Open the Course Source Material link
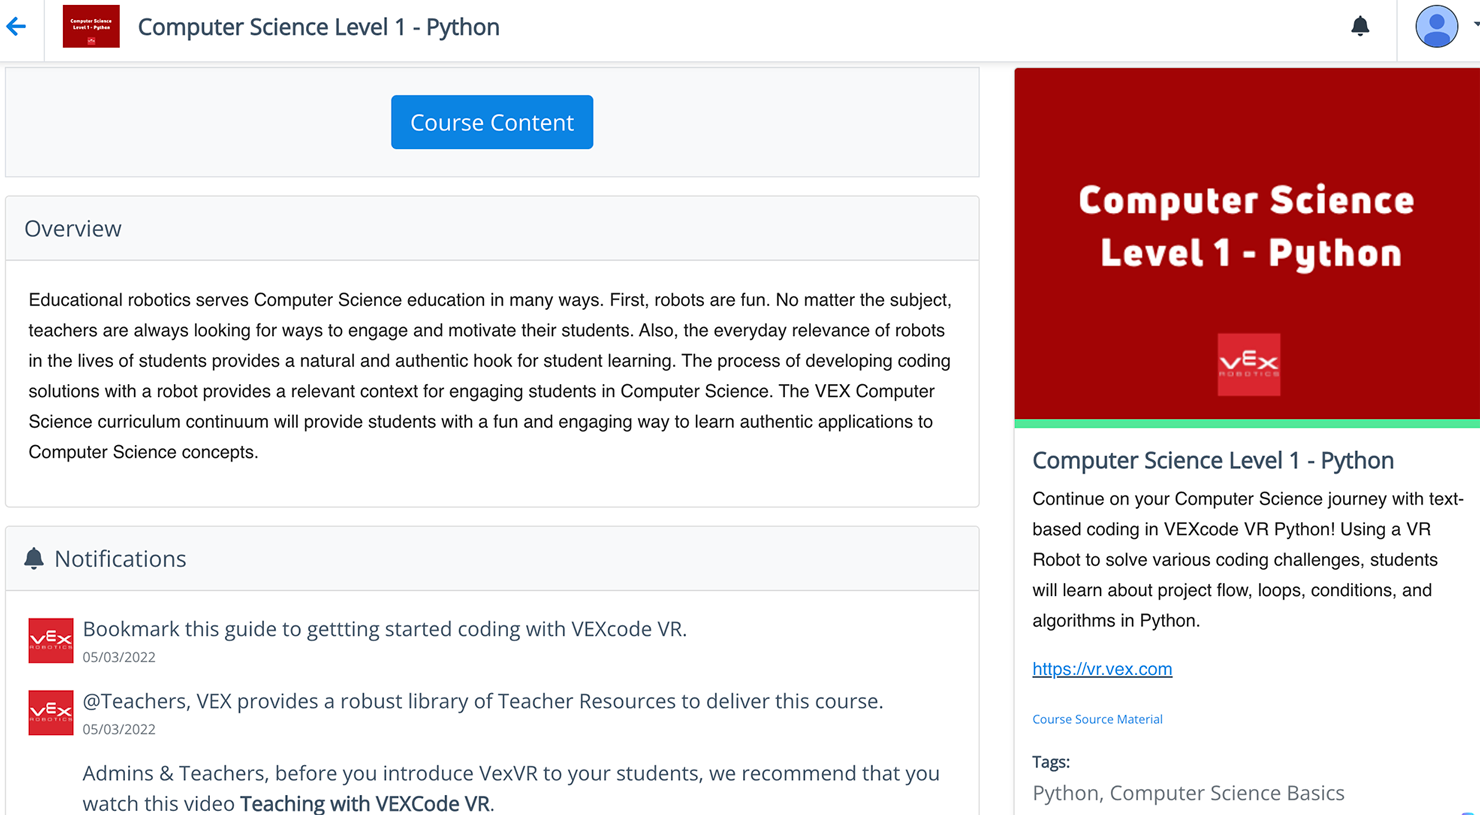The width and height of the screenshot is (1480, 815). pos(1097,719)
